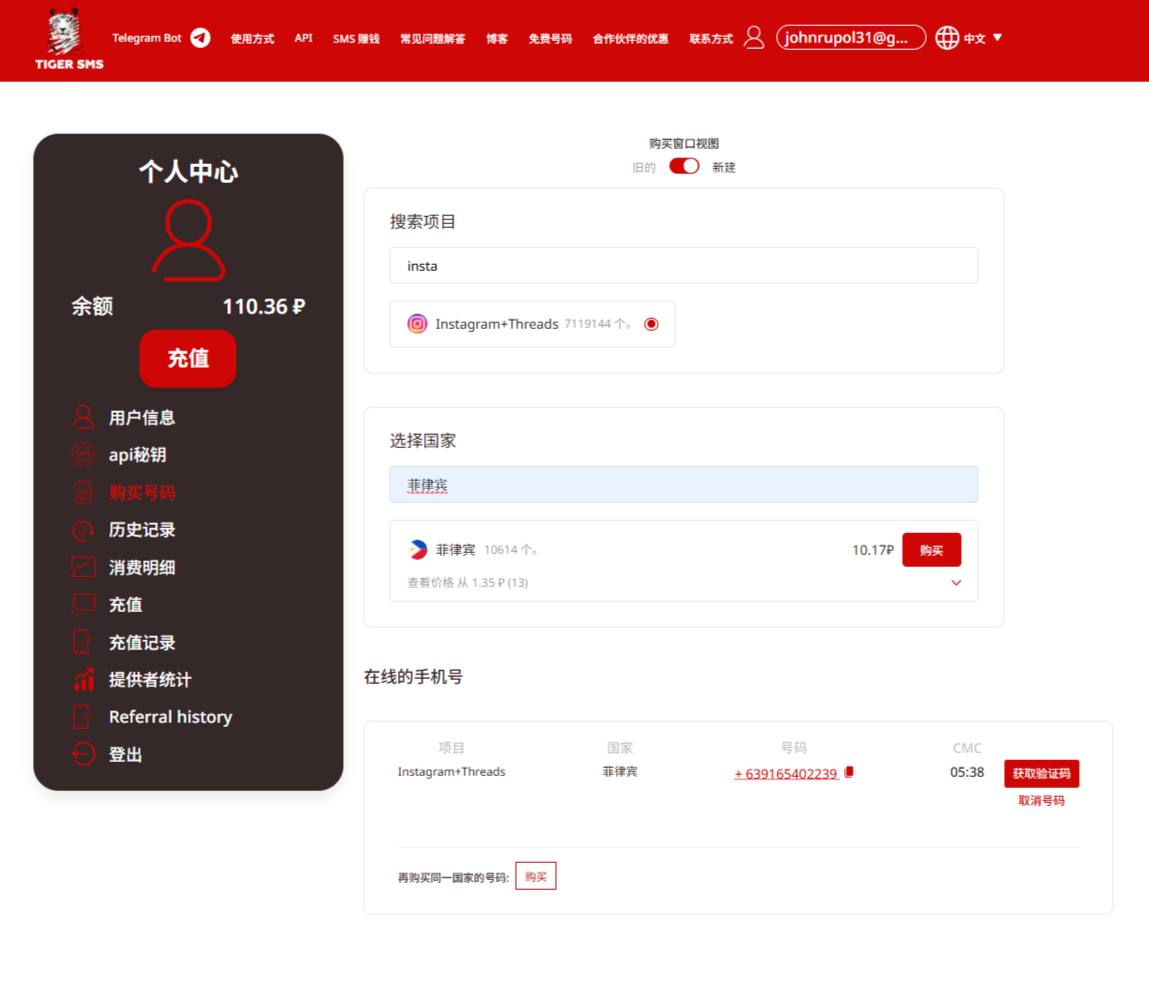Open 消费明细 in the sidebar
This screenshot has width=1149, height=986.
coord(142,567)
